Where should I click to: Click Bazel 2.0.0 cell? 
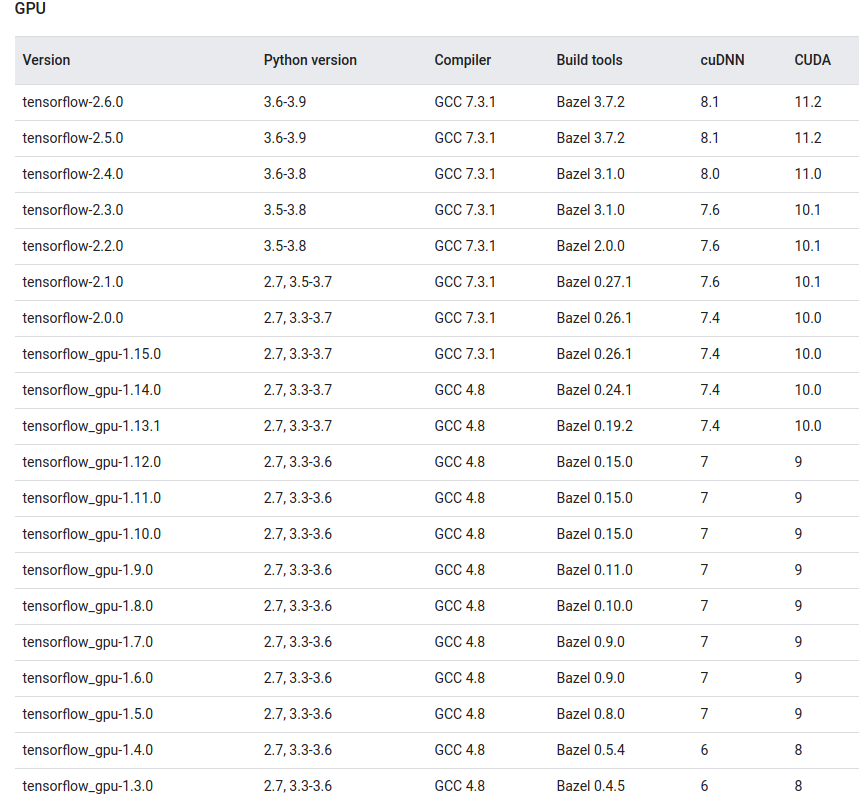[591, 246]
